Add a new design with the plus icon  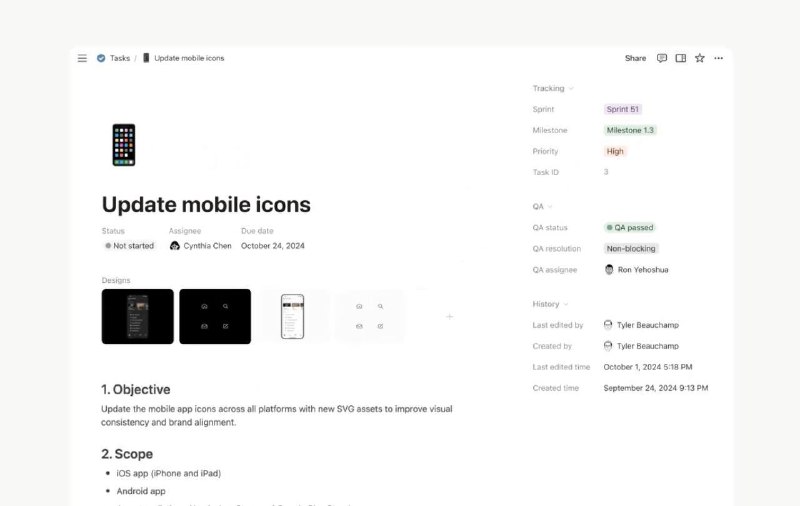point(449,317)
